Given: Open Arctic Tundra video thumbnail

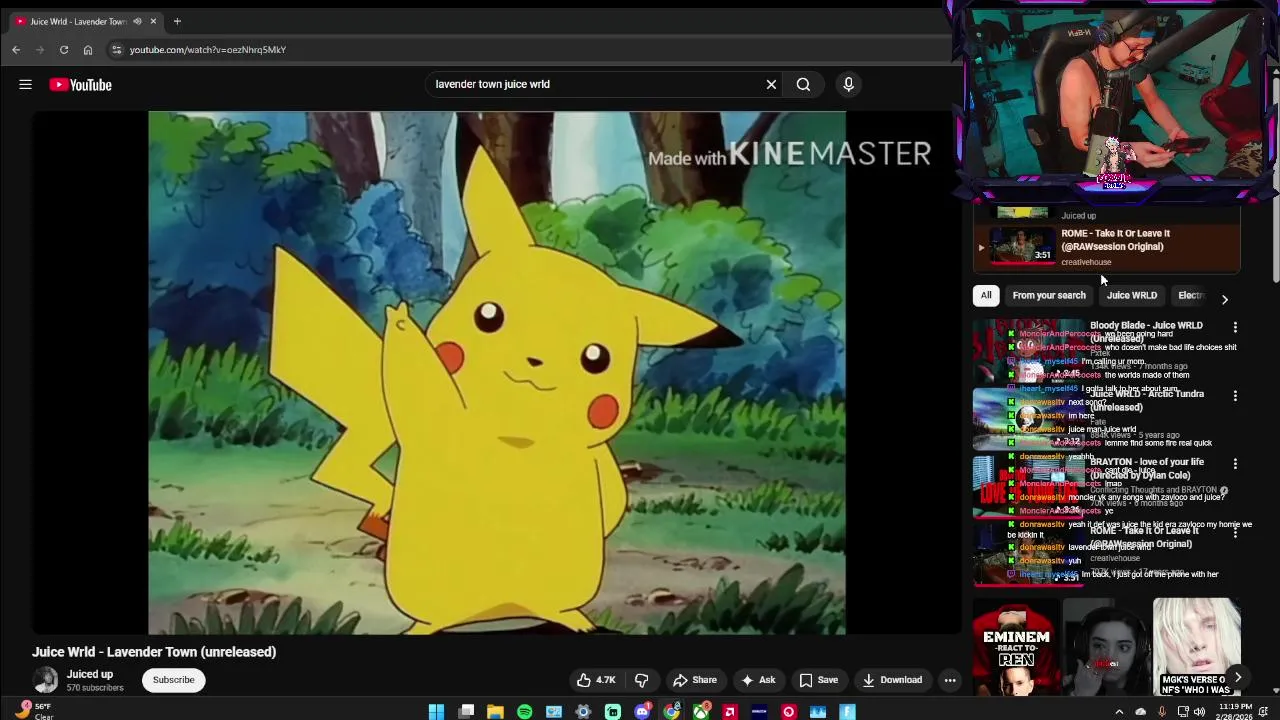Looking at the screenshot, I should point(1028,419).
